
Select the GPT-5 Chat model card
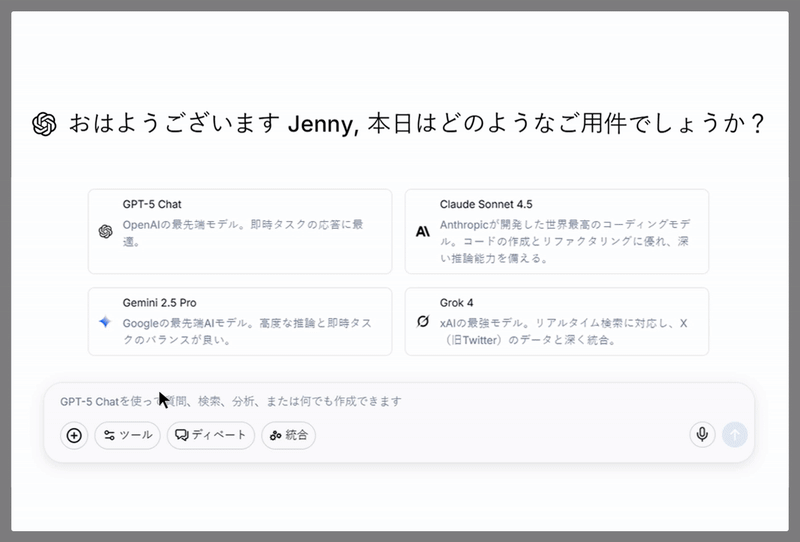coord(240,231)
